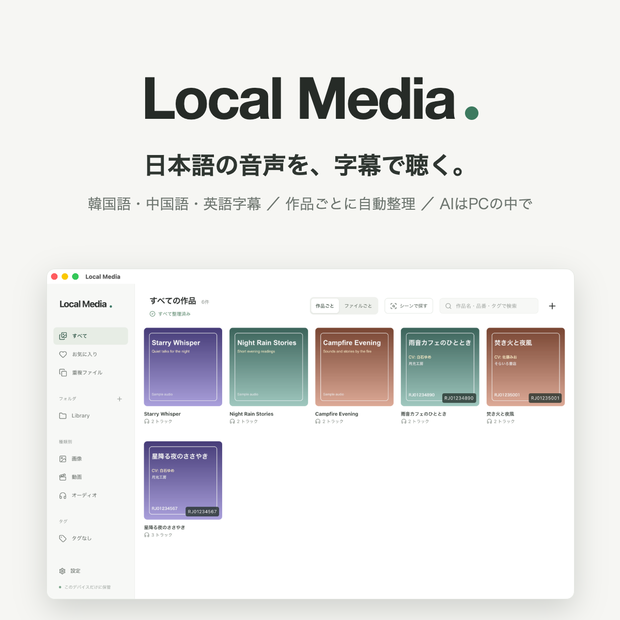
Task: Click the Night Rain Stories title below its cover
Action: pos(251,414)
